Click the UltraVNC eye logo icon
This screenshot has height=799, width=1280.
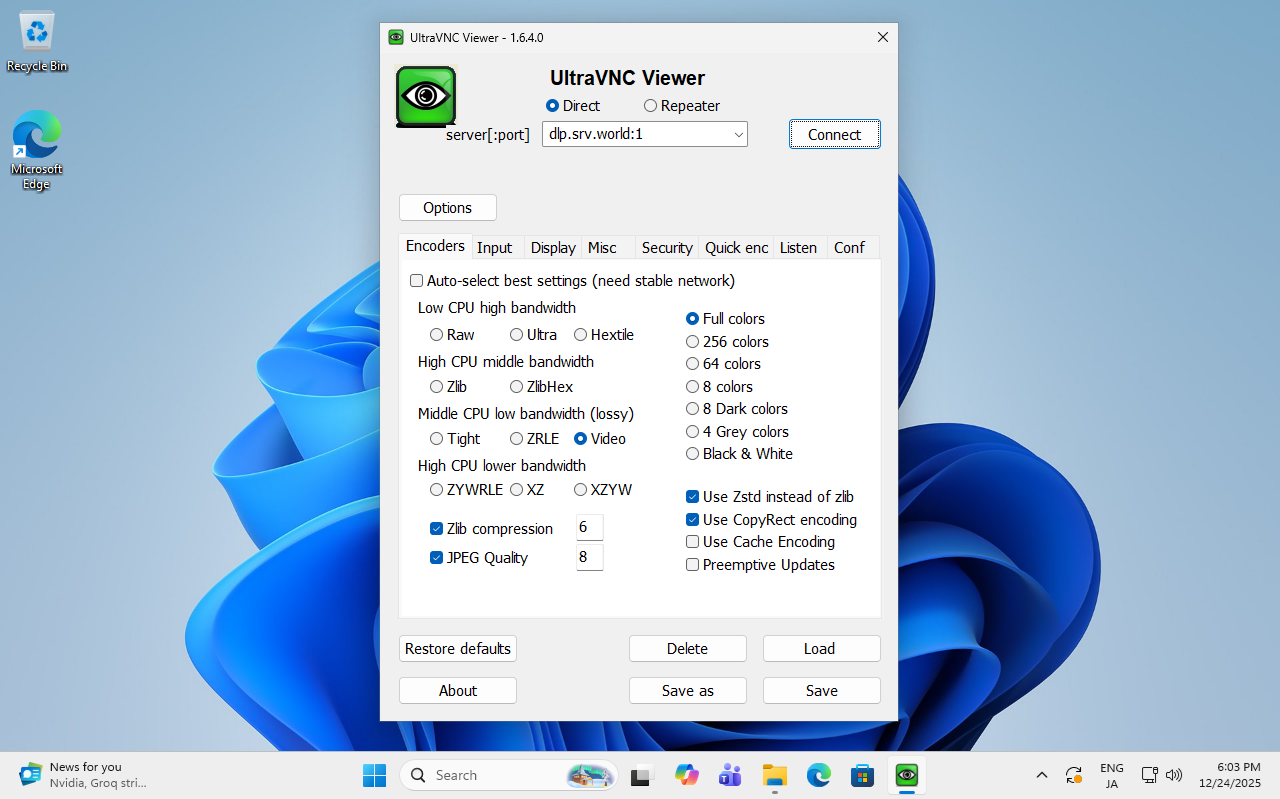[x=426, y=97]
